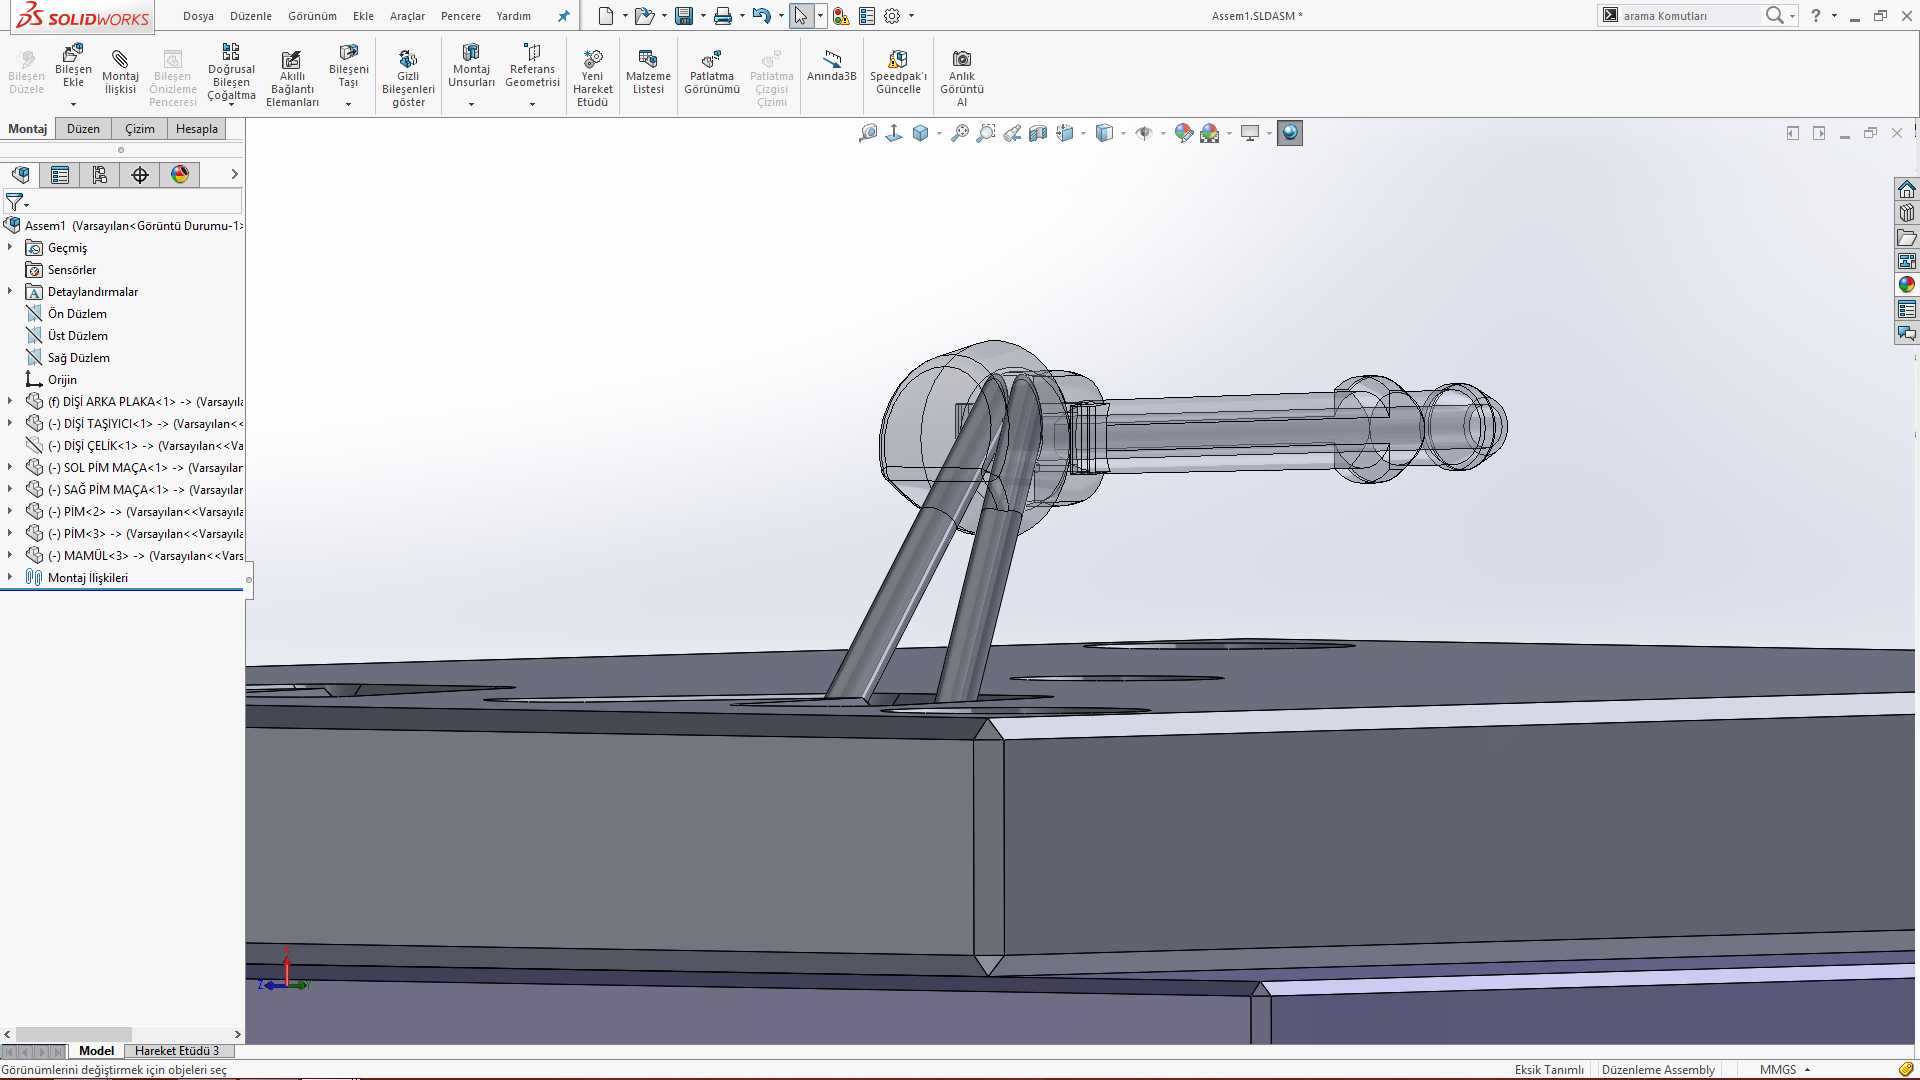Click the undo icon in top toolbar

tap(761, 16)
